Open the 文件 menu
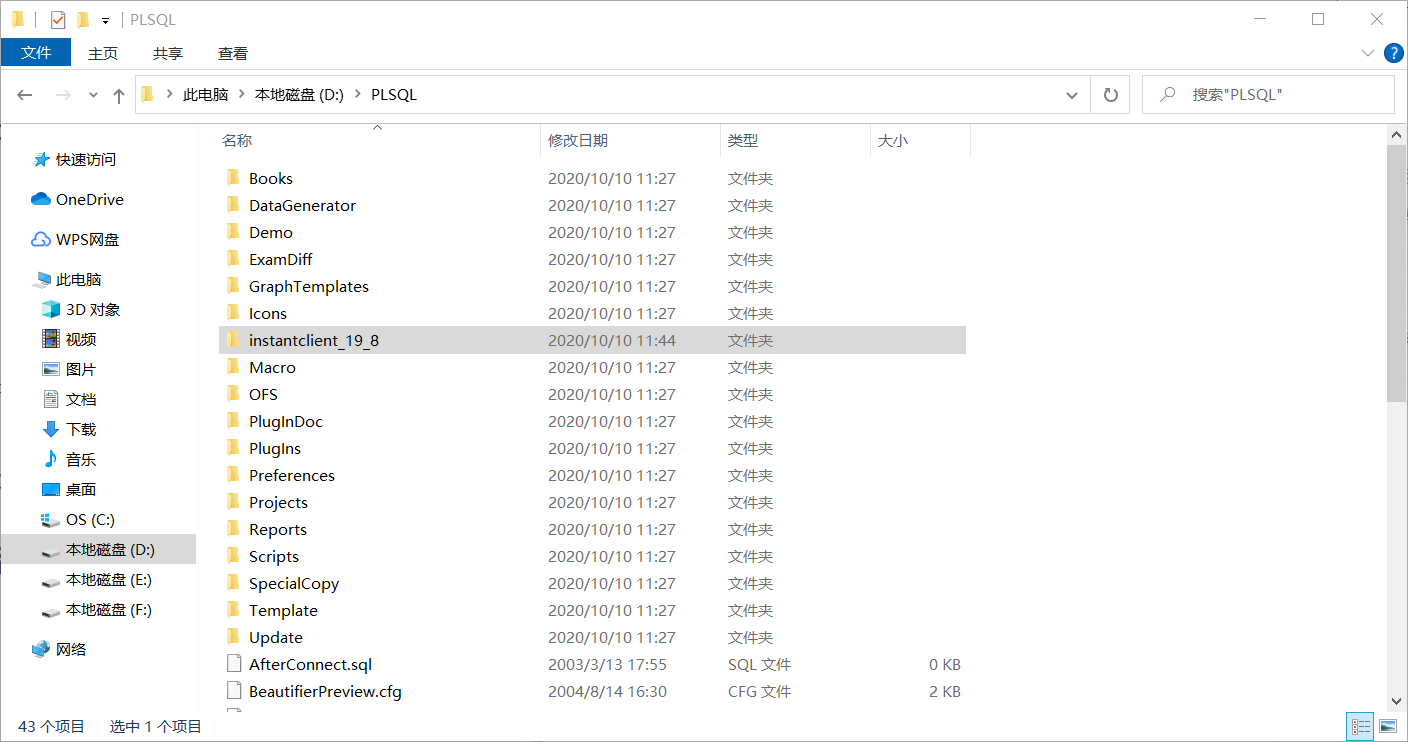Image resolution: width=1408 pixels, height=742 pixels. (x=36, y=53)
